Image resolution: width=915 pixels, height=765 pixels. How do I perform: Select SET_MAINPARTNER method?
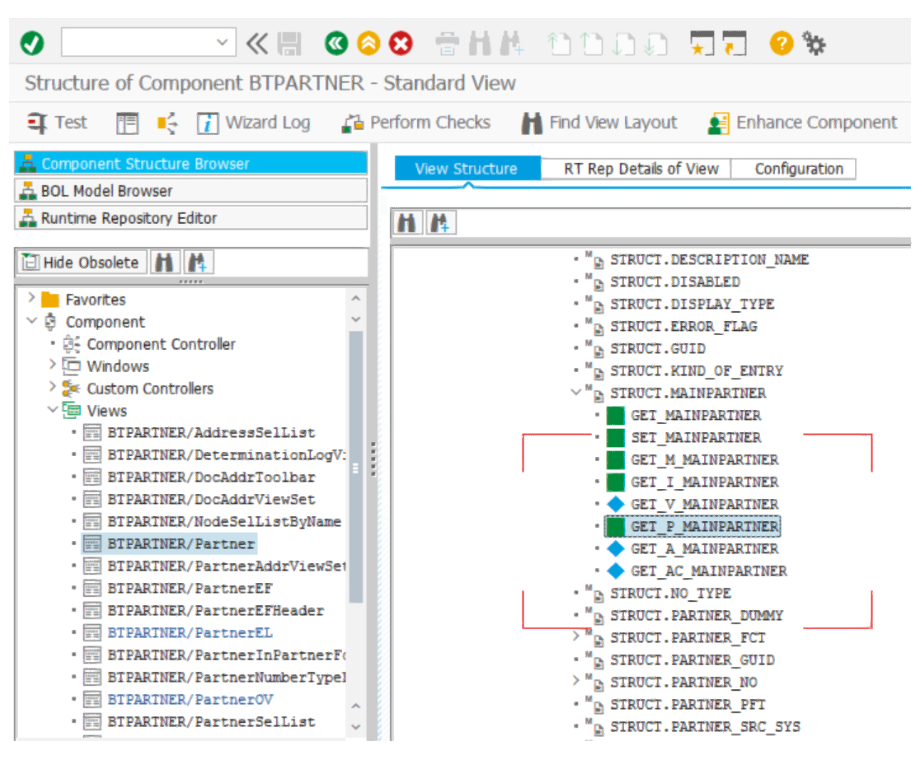click(696, 438)
